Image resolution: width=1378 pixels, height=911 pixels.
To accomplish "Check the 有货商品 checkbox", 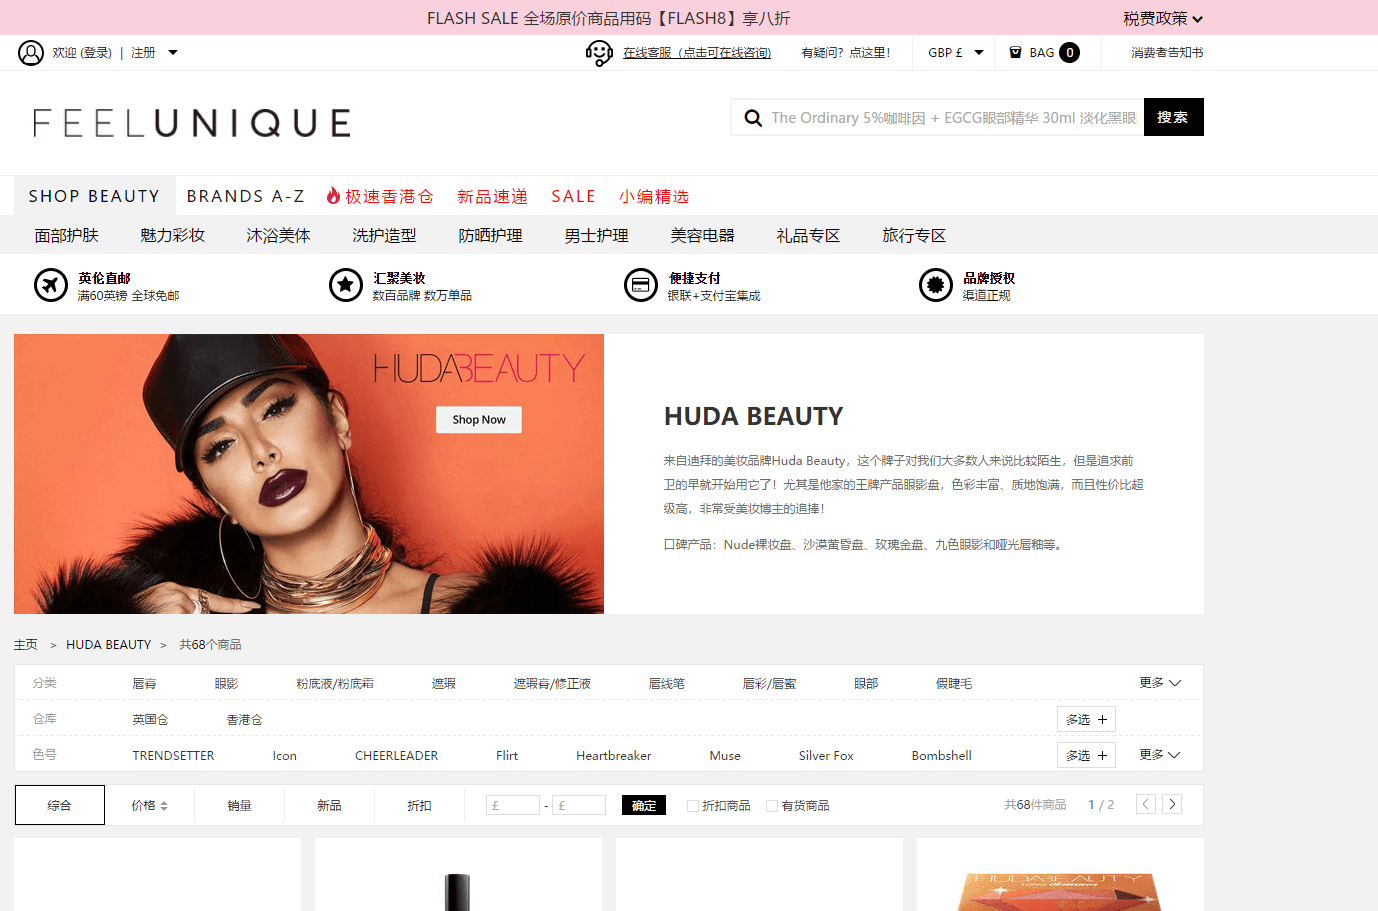I will click(771, 806).
